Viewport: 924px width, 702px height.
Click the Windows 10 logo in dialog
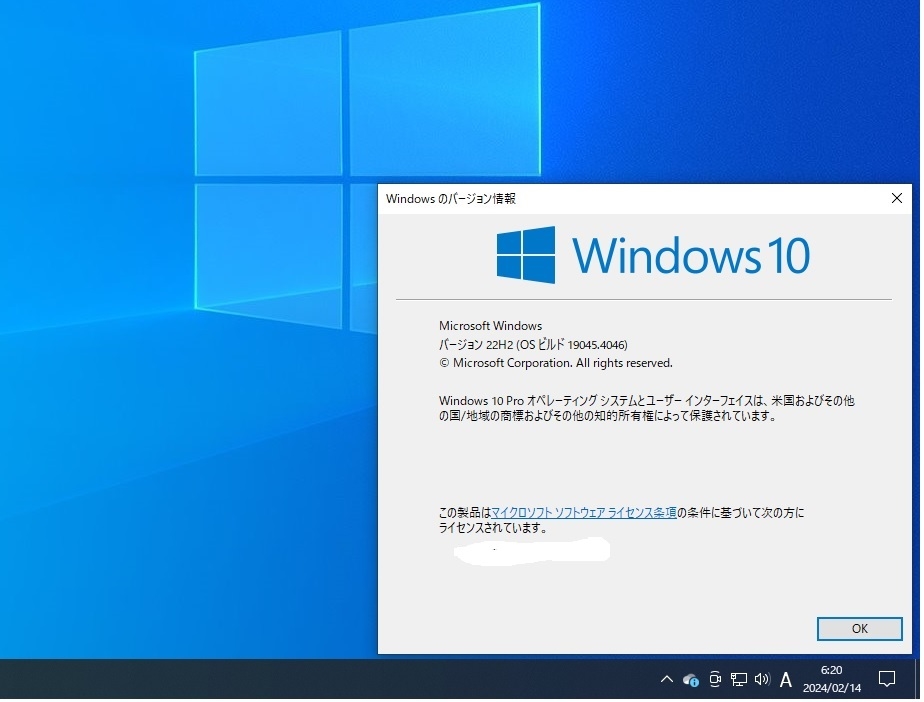[655, 256]
